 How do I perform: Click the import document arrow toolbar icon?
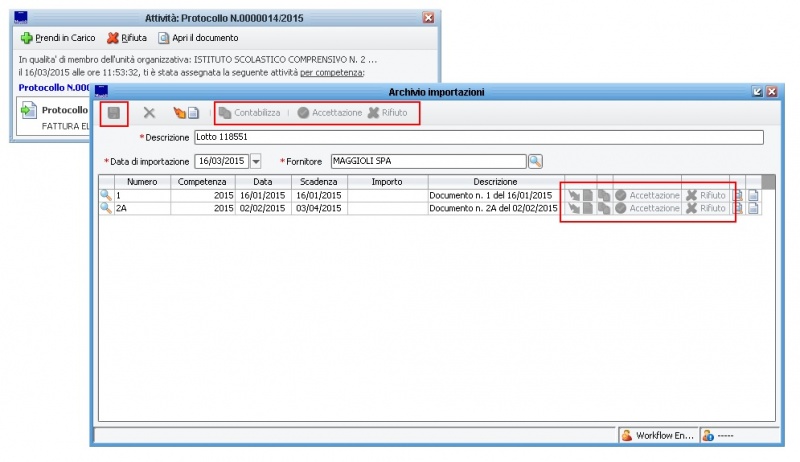186,113
